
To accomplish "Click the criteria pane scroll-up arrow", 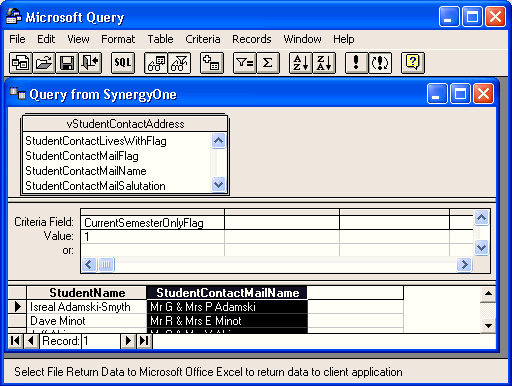I will point(482,218).
